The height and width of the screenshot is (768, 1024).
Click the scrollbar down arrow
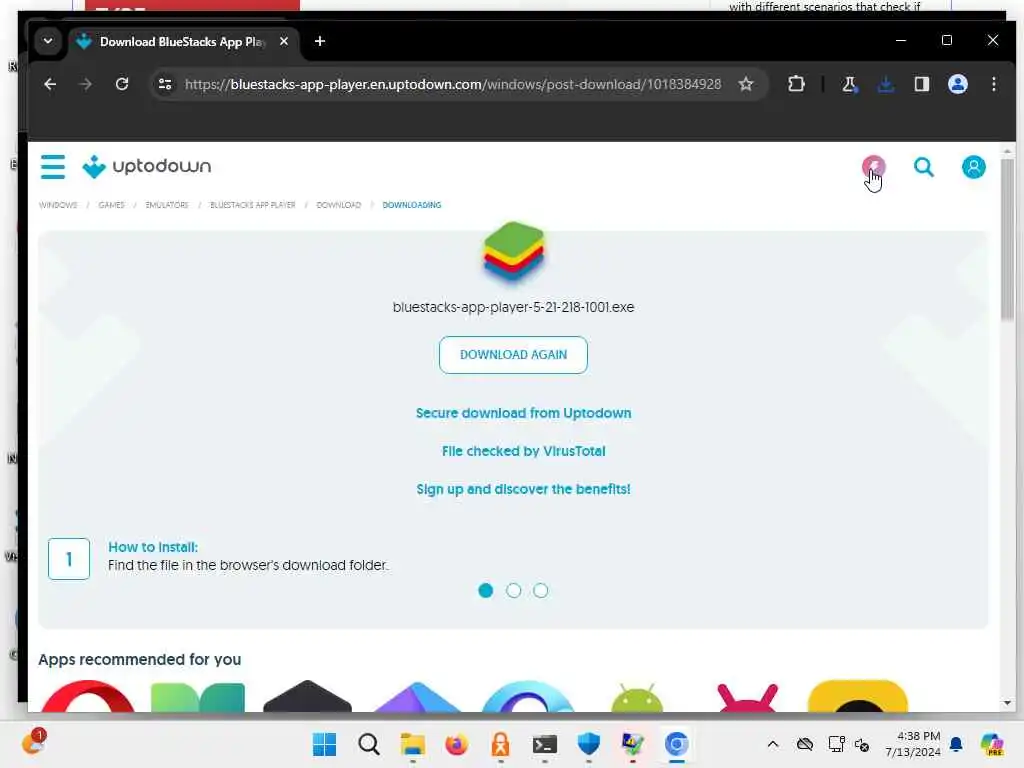[1007, 703]
